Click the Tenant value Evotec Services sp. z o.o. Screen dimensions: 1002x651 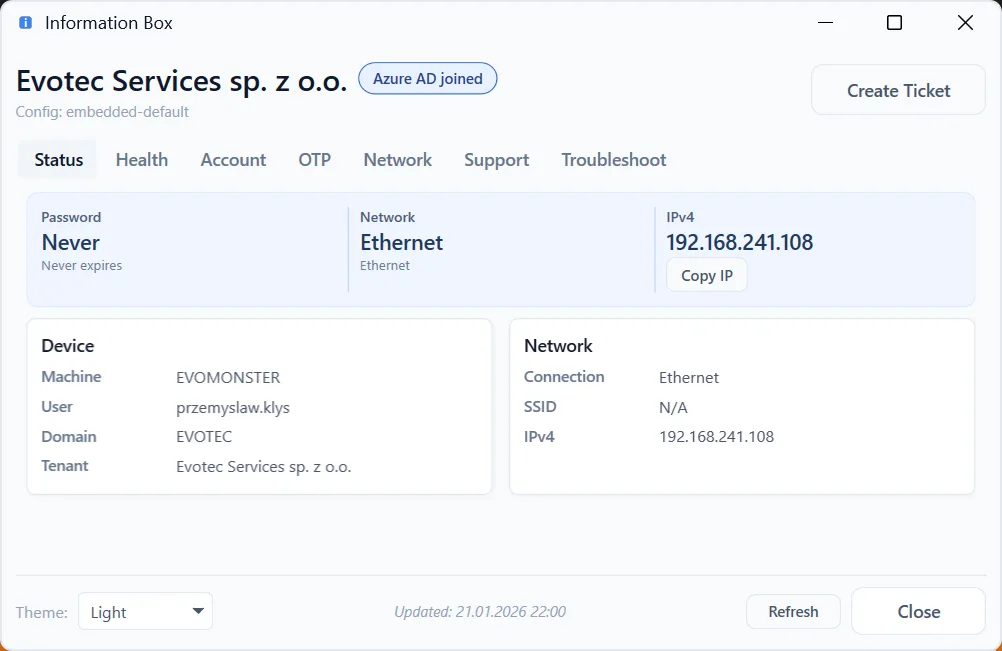point(264,467)
